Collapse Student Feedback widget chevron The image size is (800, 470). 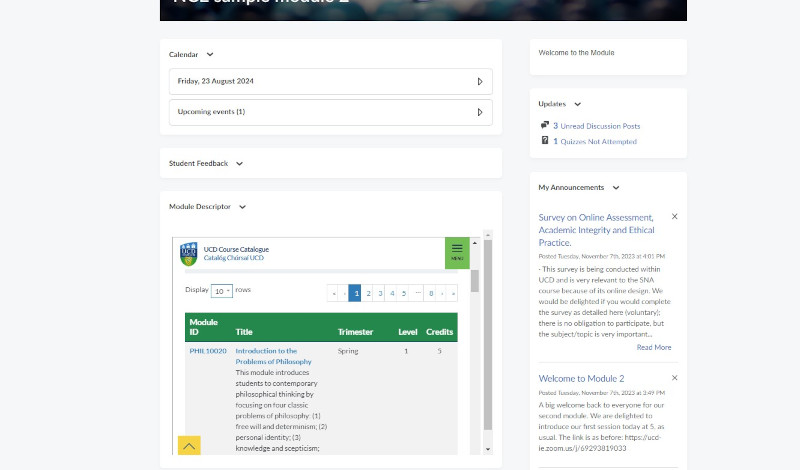pyautogui.click(x=239, y=164)
